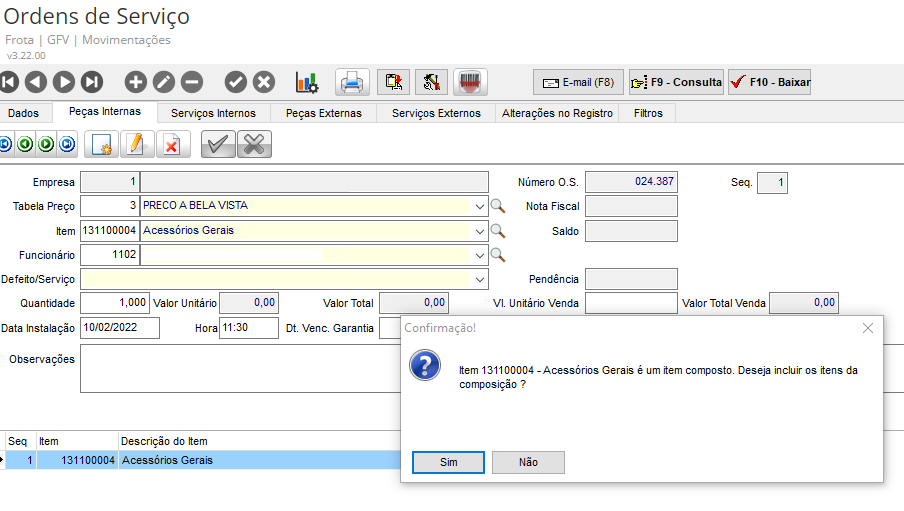This screenshot has width=904, height=511.
Task: Save internal part with gray checkmark button
Action: tap(218, 144)
